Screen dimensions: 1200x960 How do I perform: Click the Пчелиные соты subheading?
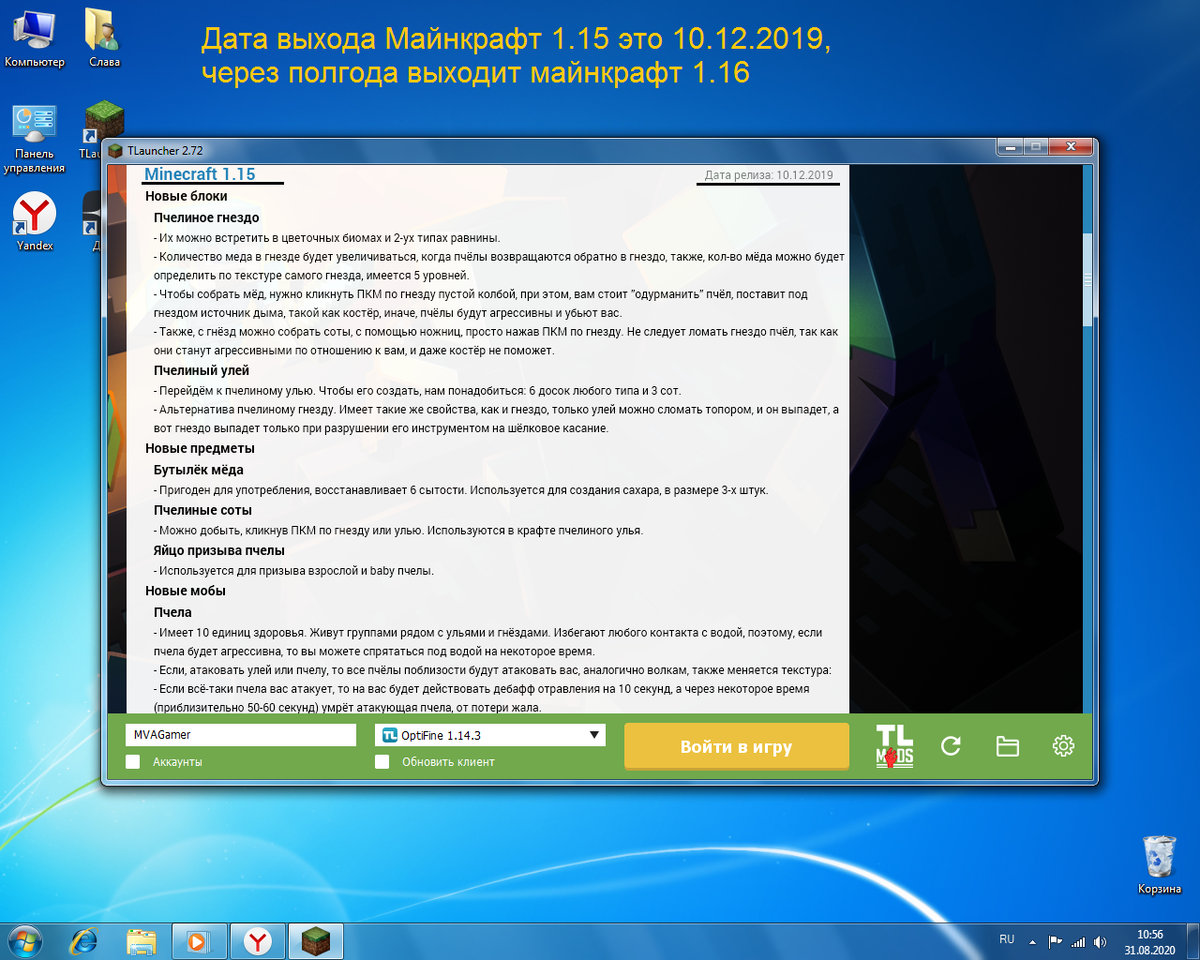pyautogui.click(x=203, y=510)
